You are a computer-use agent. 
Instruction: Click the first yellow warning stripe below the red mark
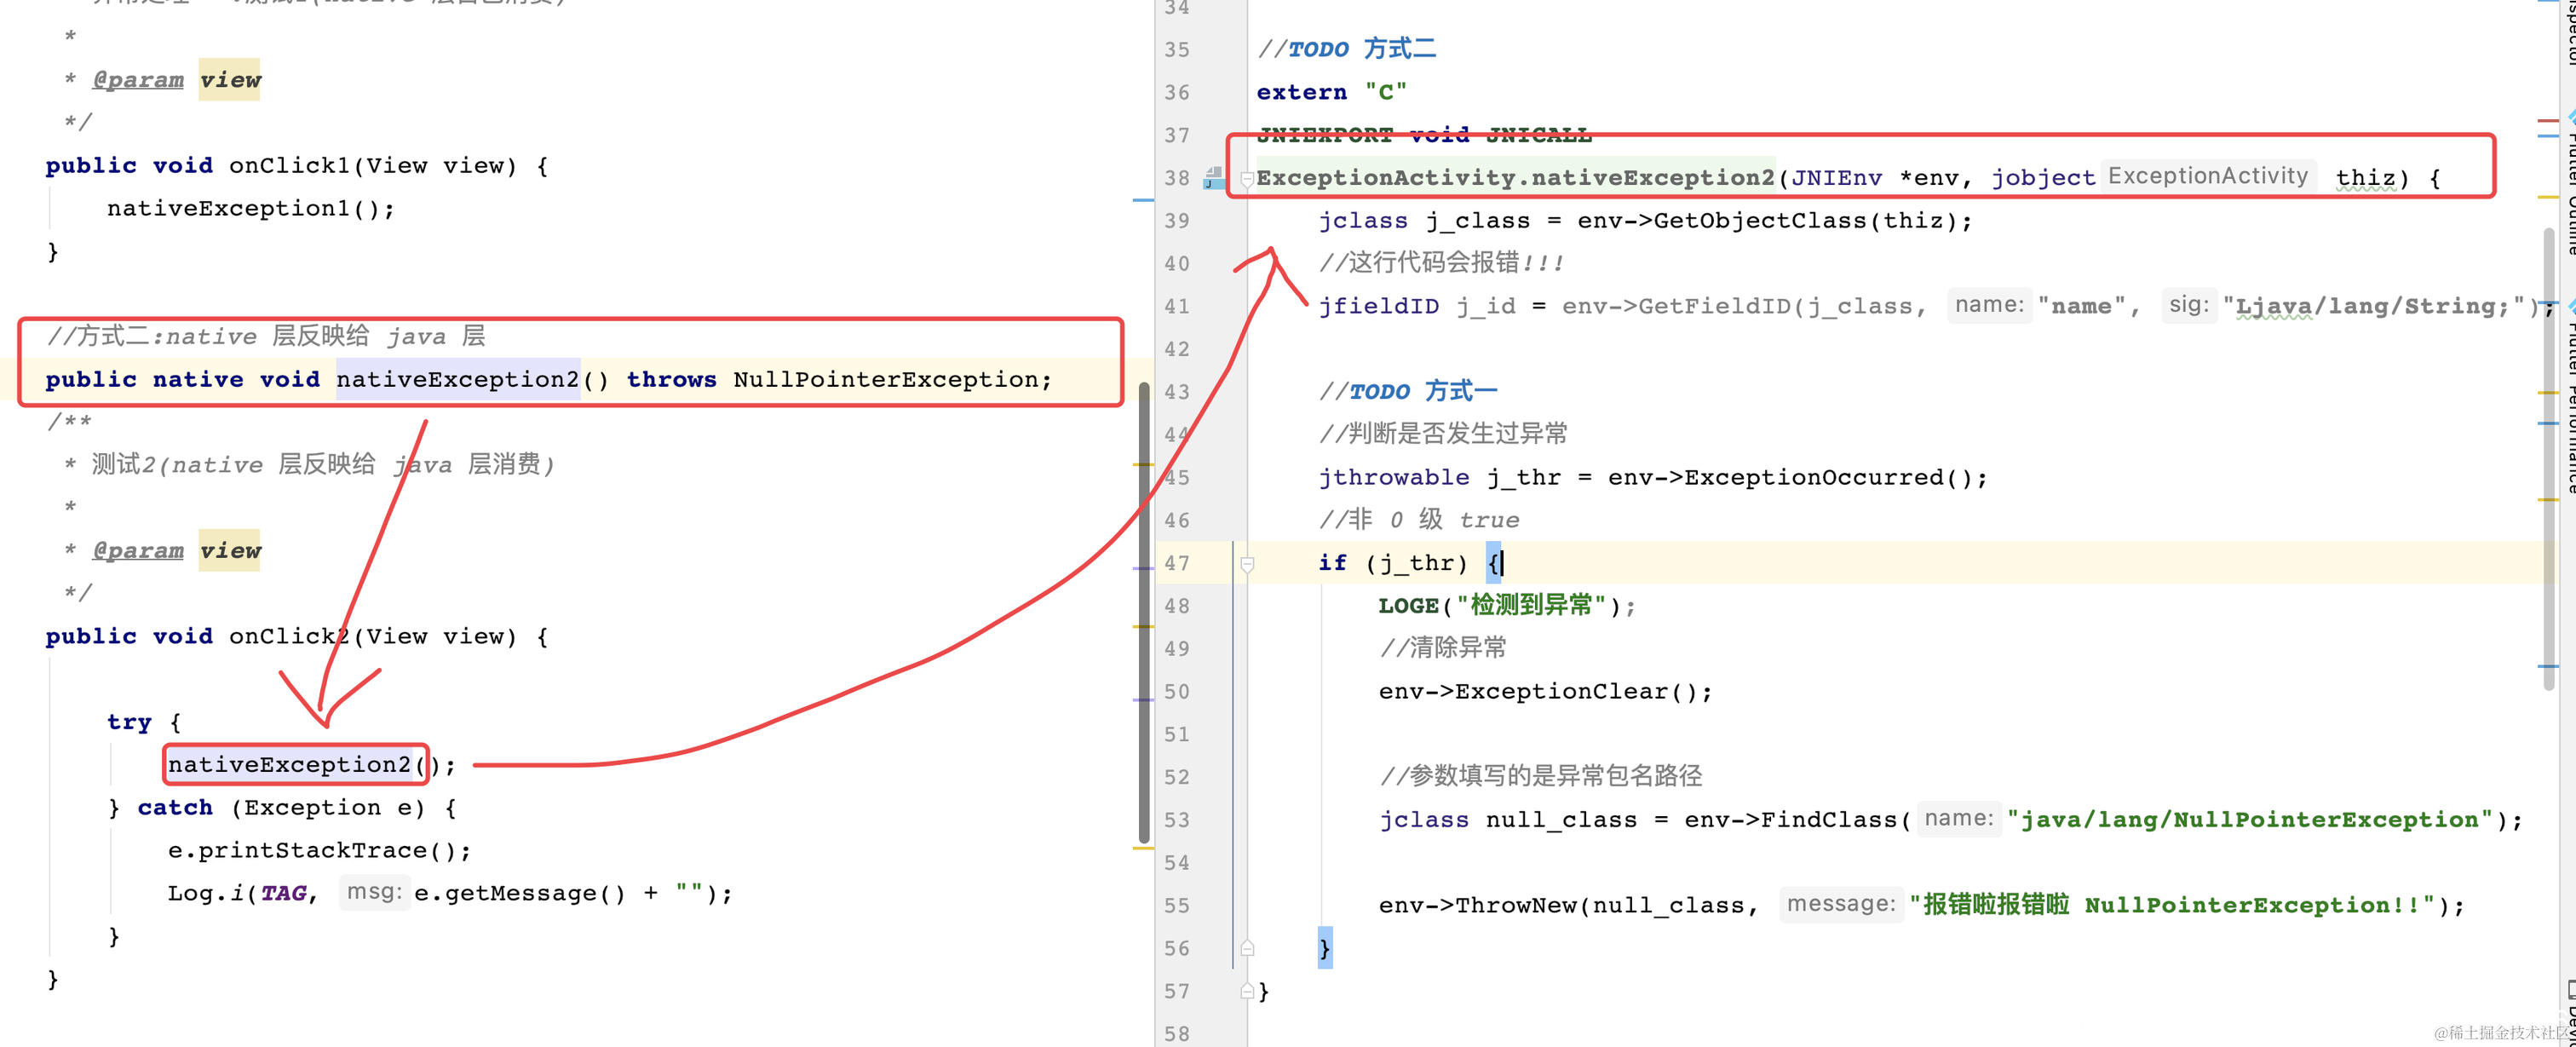pos(2547,197)
